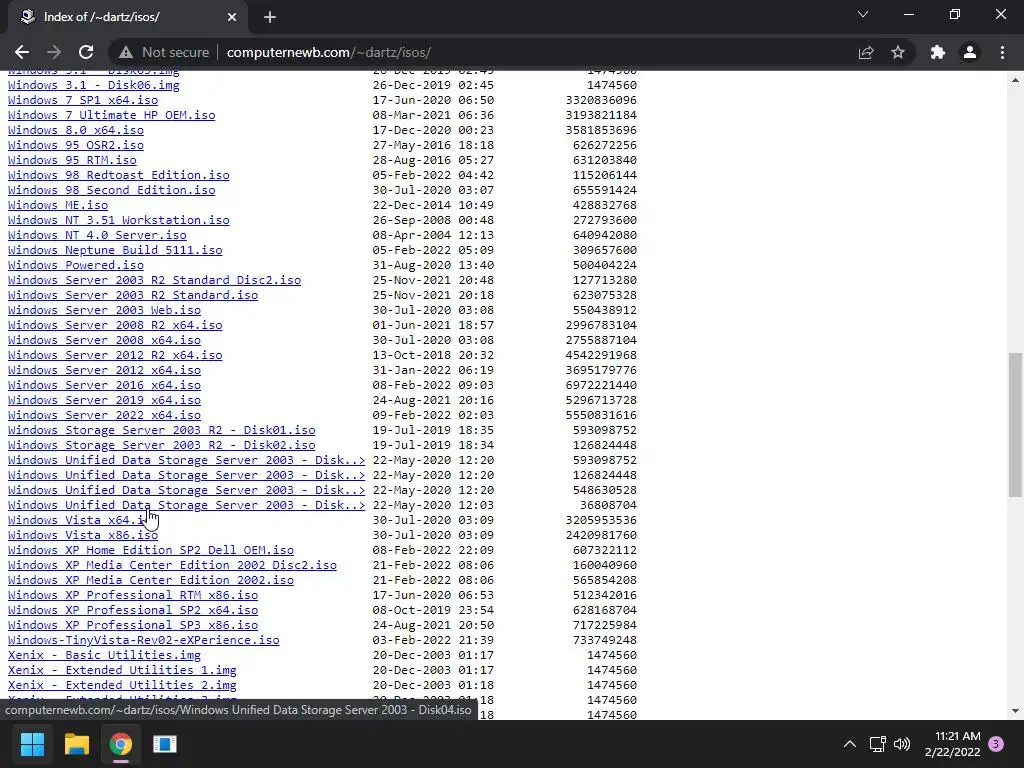Download Windows Vista x86.iso

click(x=83, y=536)
